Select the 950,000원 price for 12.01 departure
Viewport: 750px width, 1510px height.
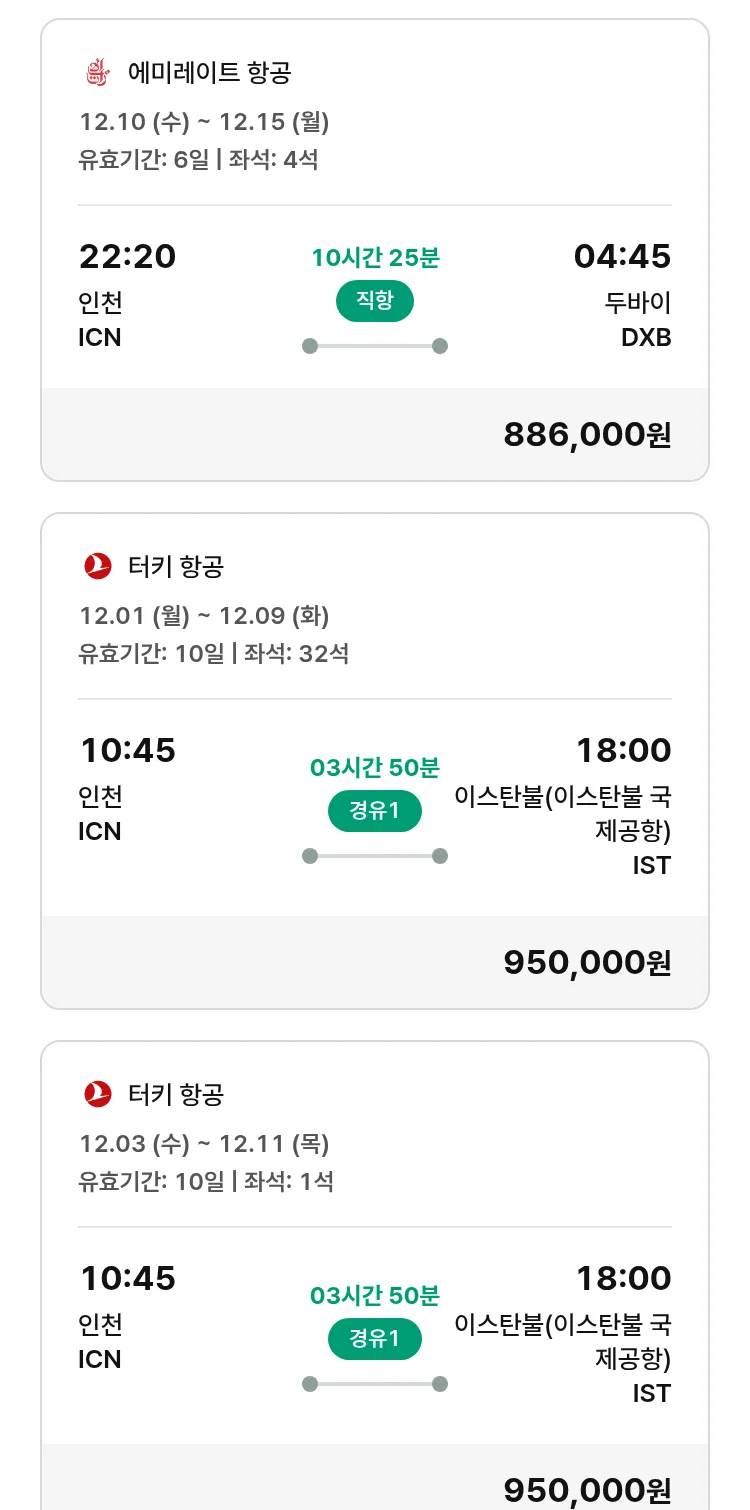(586, 962)
